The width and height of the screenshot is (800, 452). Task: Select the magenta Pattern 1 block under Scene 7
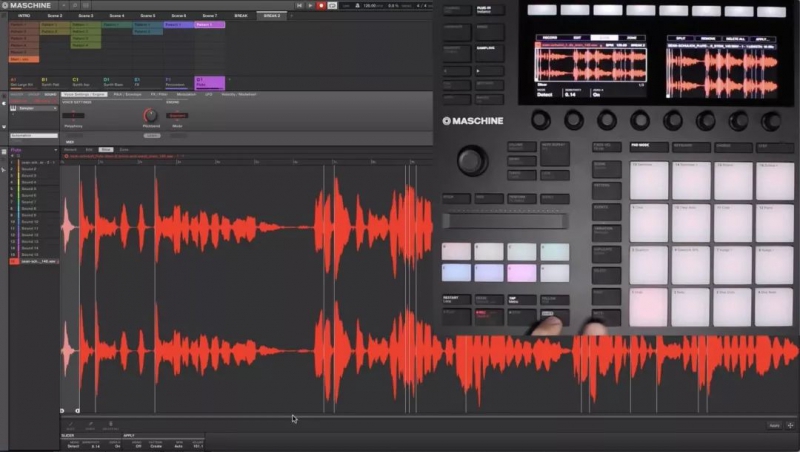coord(210,24)
